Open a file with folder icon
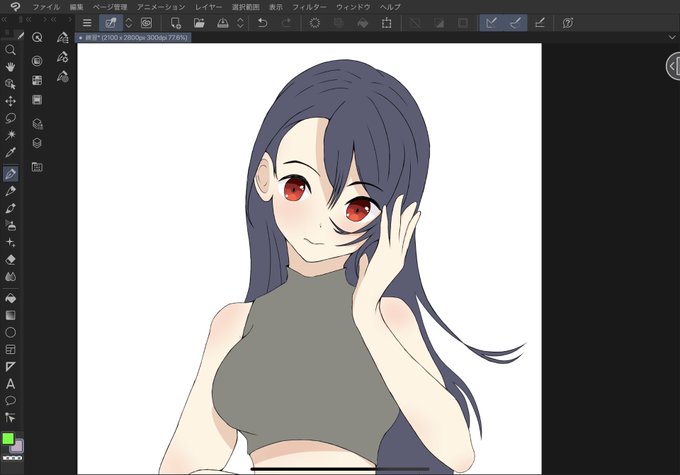 199,23
